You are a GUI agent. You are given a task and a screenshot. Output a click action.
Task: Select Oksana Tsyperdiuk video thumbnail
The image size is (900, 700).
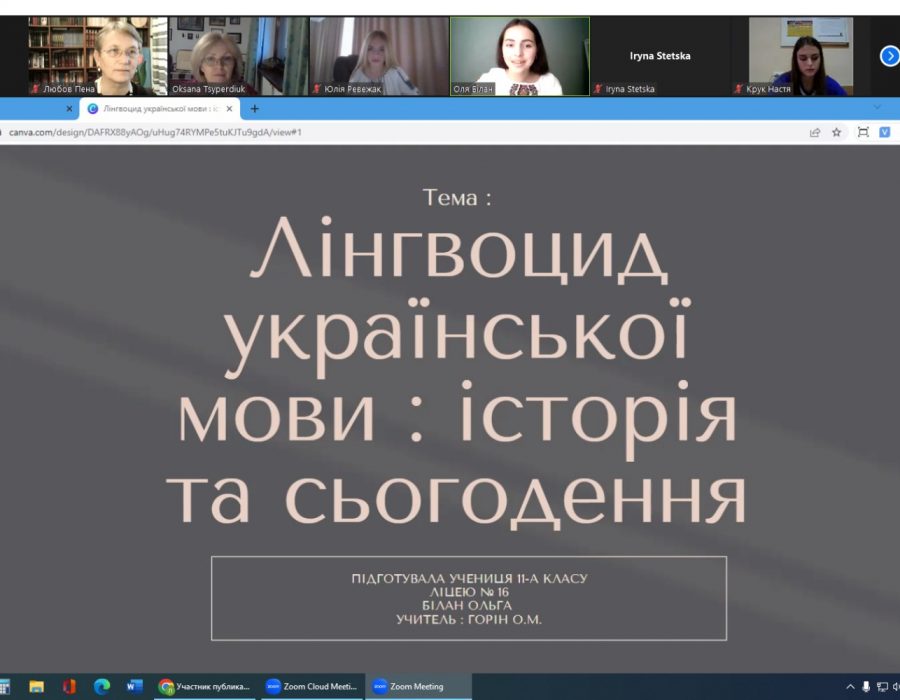tap(238, 56)
